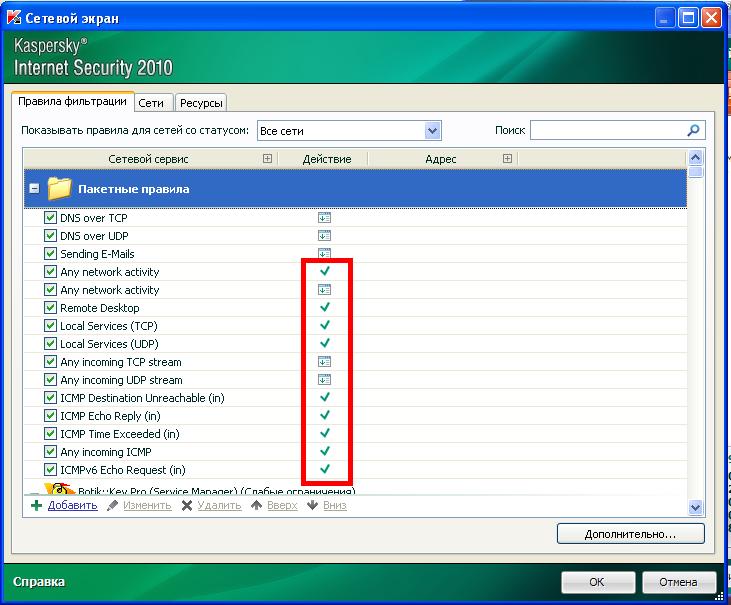The width and height of the screenshot is (731, 605).
Task: Click the Вниз link
Action: coord(335,505)
